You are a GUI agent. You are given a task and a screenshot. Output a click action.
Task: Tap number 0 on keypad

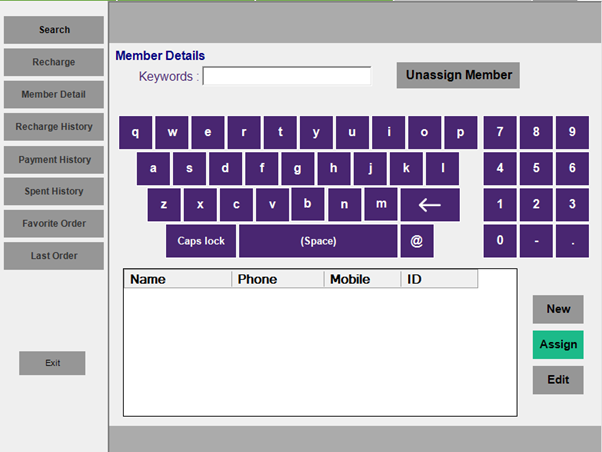pos(500,241)
